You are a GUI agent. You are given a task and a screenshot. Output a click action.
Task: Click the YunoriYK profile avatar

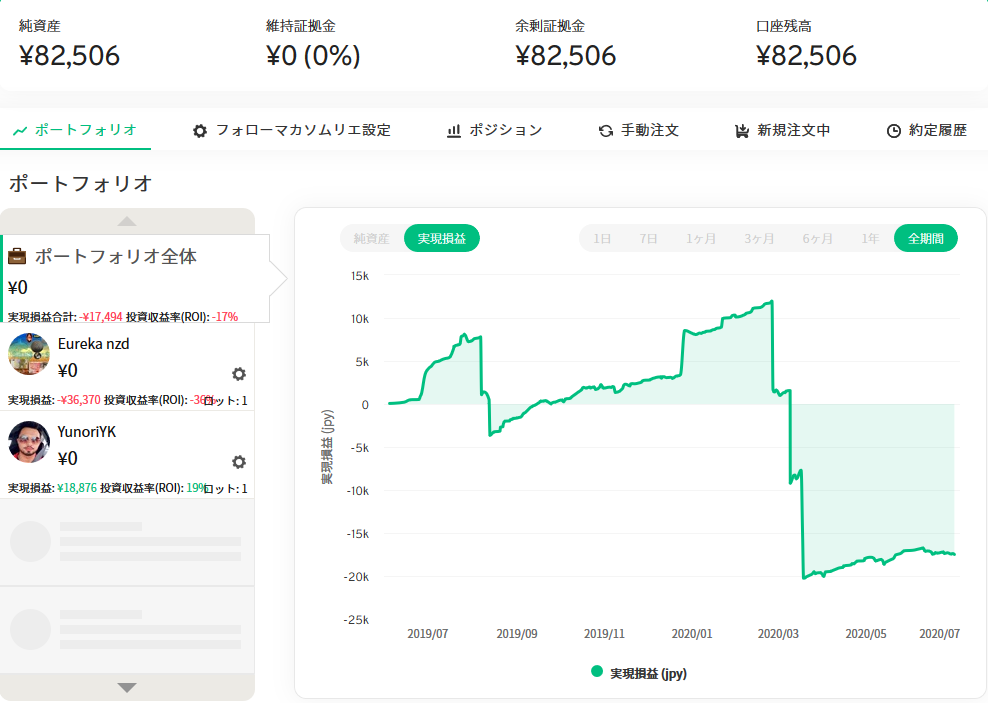click(x=29, y=442)
